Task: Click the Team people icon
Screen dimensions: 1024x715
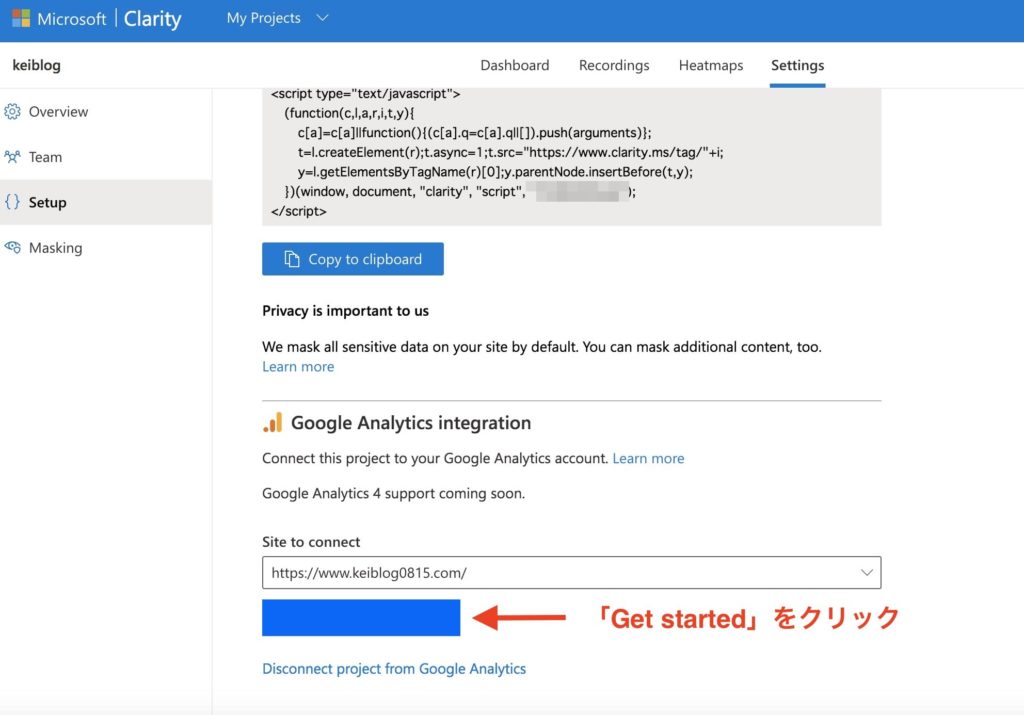Action: point(12,157)
